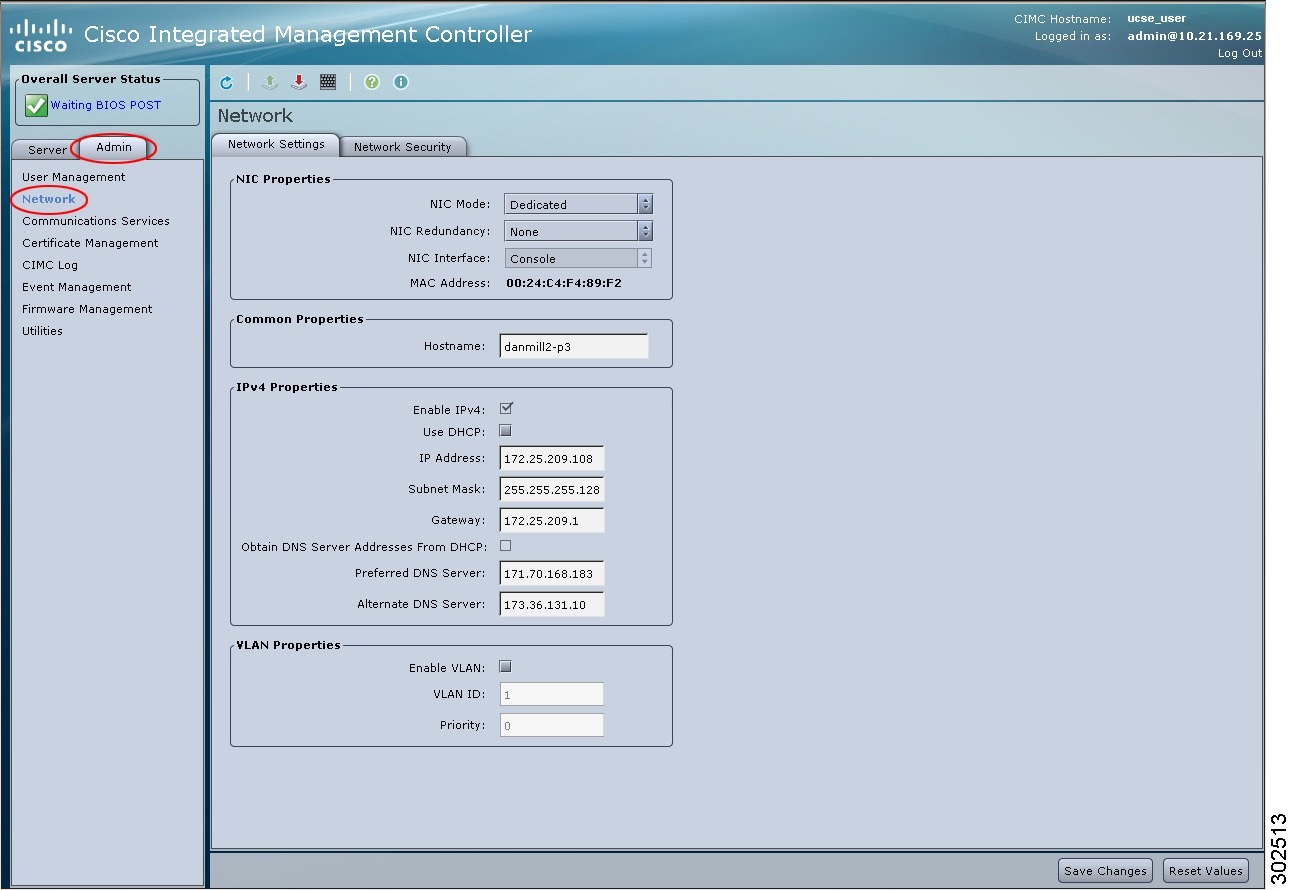
Task: Click the green Power On Server icon
Action: (270, 83)
